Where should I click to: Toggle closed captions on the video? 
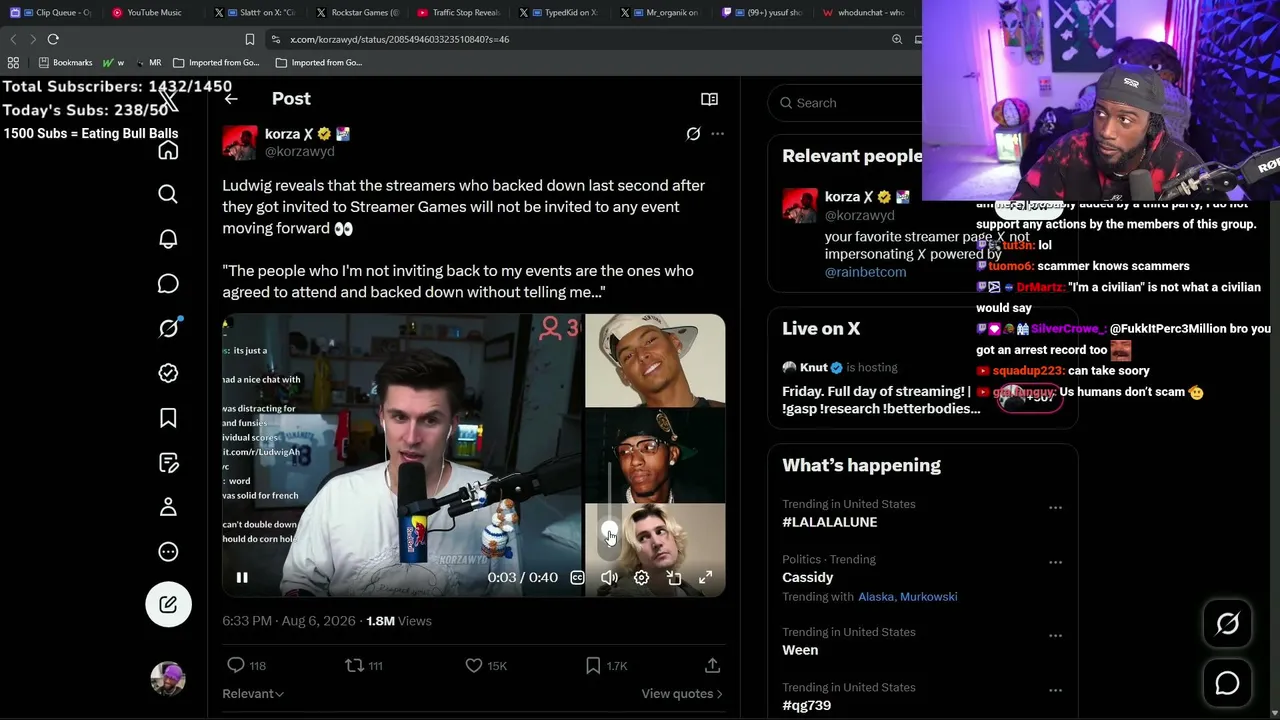[x=577, y=577]
